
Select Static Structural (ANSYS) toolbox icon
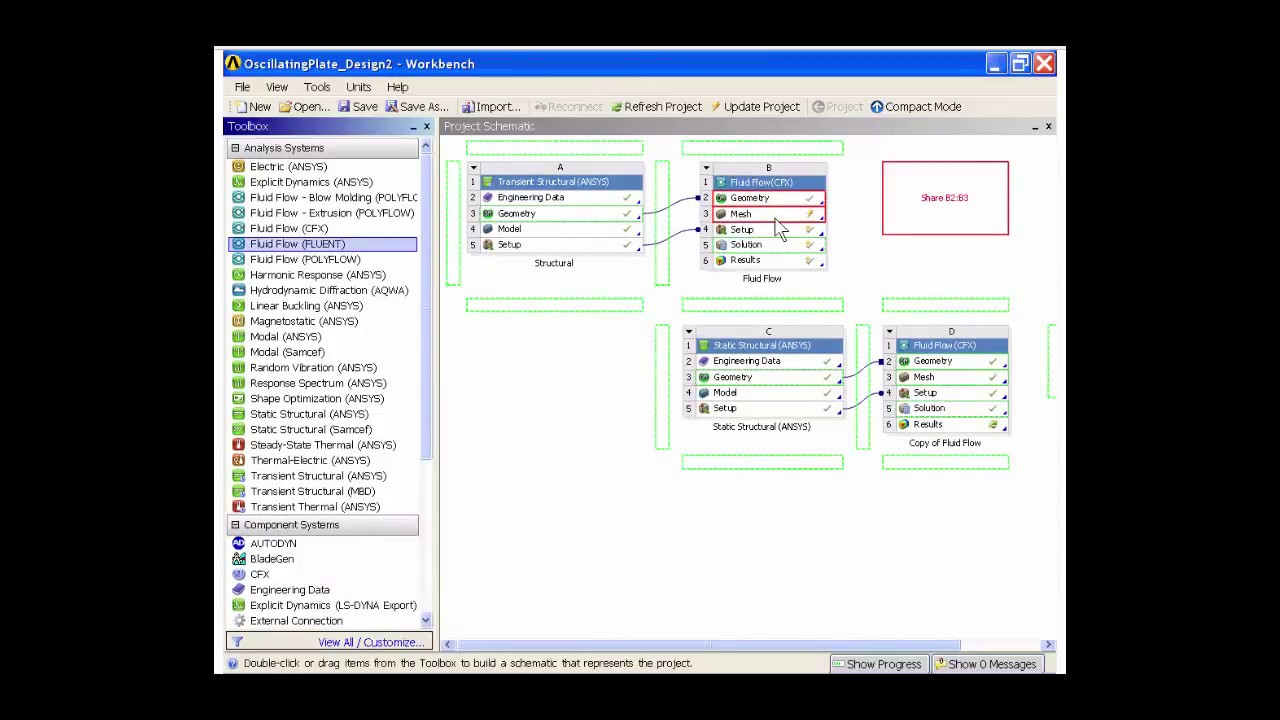[x=238, y=414]
